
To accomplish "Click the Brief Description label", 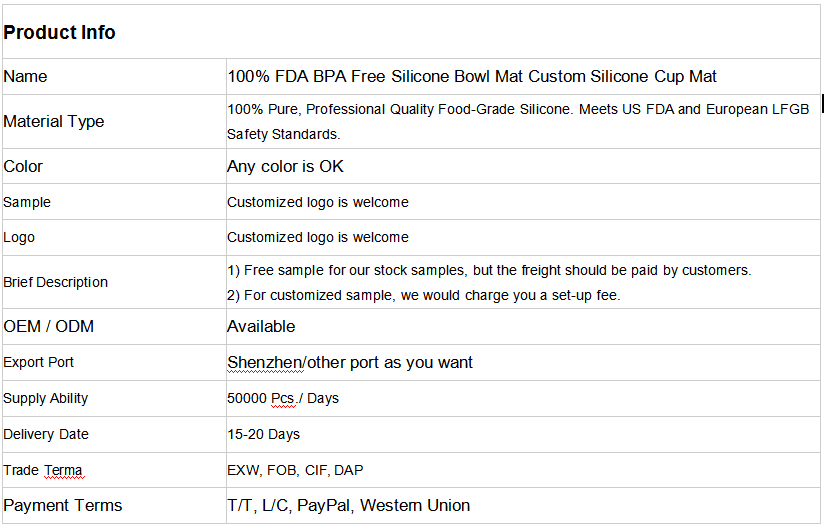I will coord(55,282).
